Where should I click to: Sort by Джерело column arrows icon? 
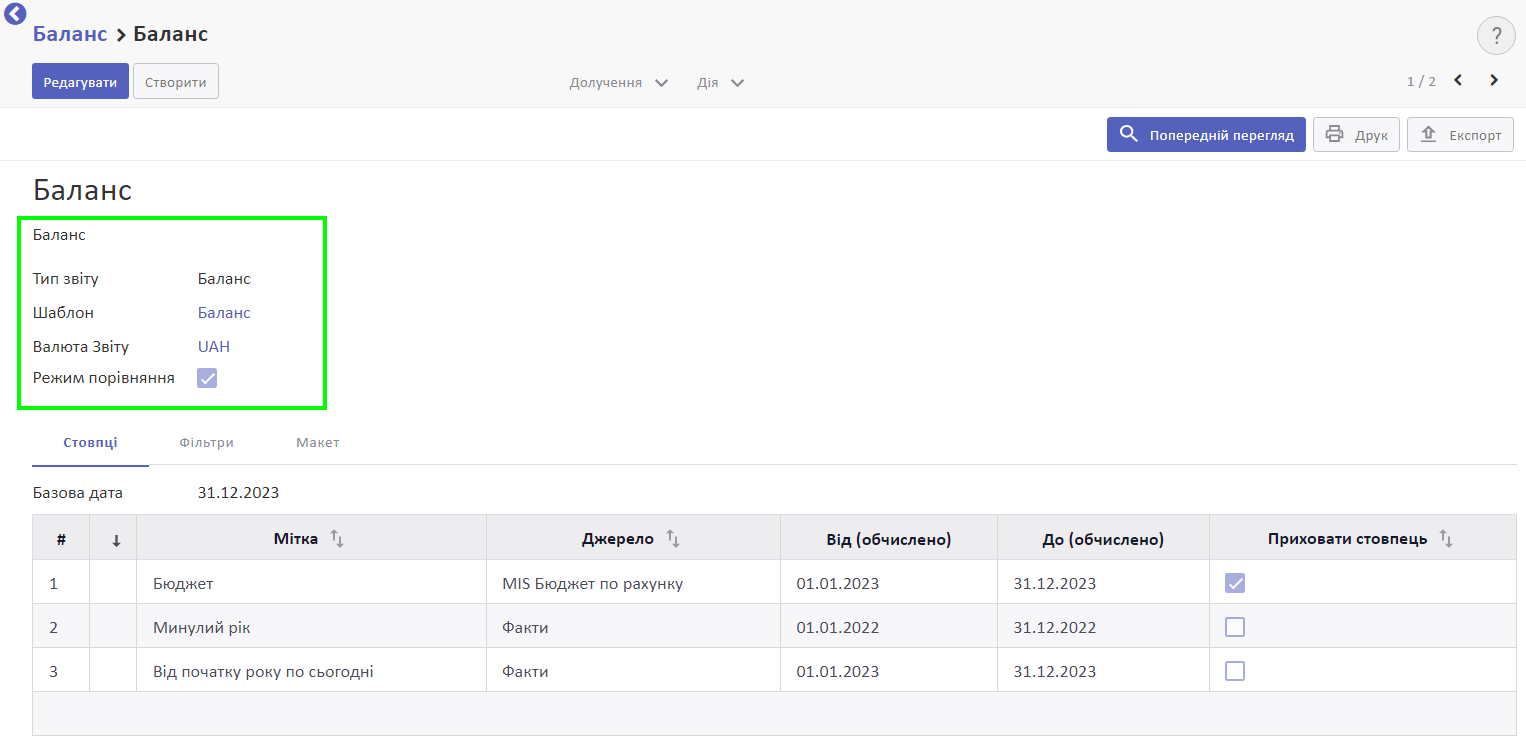(673, 539)
